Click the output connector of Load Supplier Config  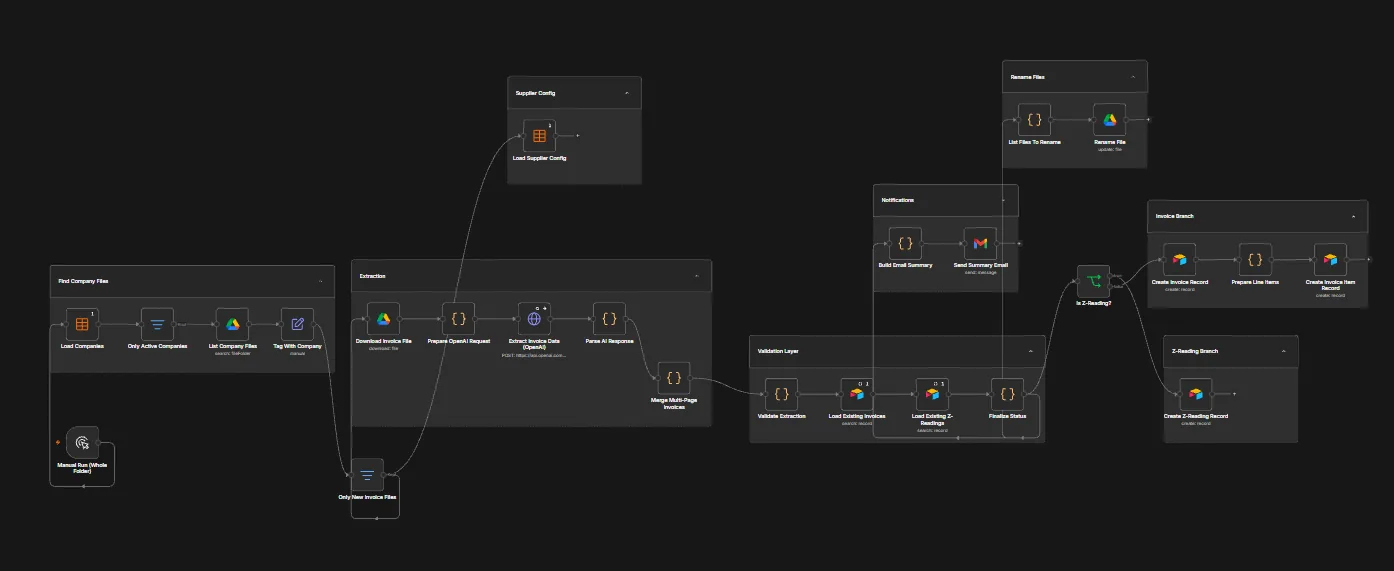558,136
